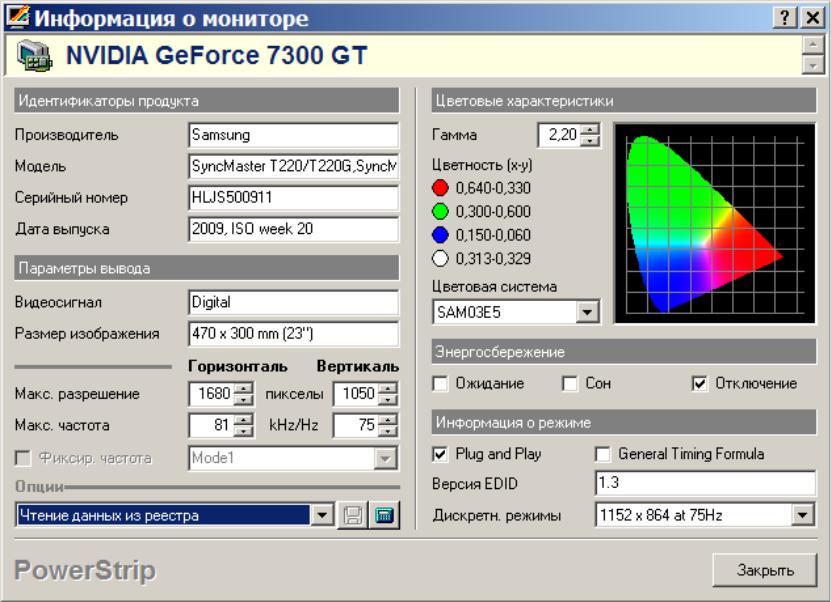Screen dimensions: 831x602
Task: Click the teal calculator icon button
Action: pyautogui.click(x=384, y=515)
